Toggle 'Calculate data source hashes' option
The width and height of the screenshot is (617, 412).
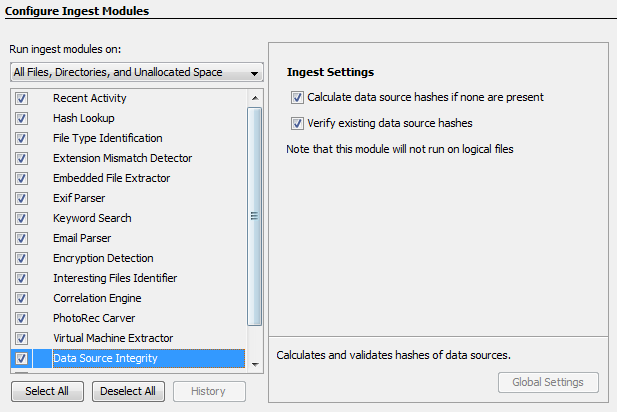tap(297, 98)
